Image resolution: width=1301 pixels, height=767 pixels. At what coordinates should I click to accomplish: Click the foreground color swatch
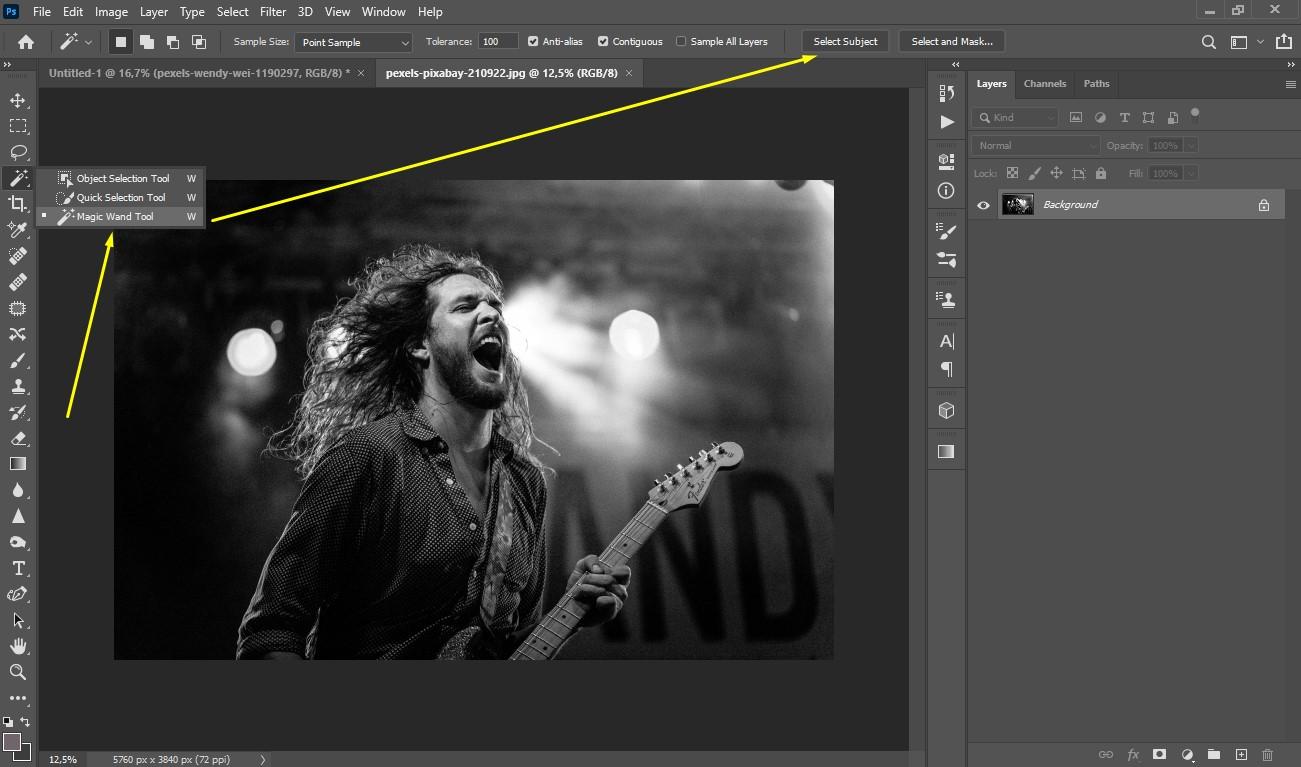pyautogui.click(x=12, y=742)
